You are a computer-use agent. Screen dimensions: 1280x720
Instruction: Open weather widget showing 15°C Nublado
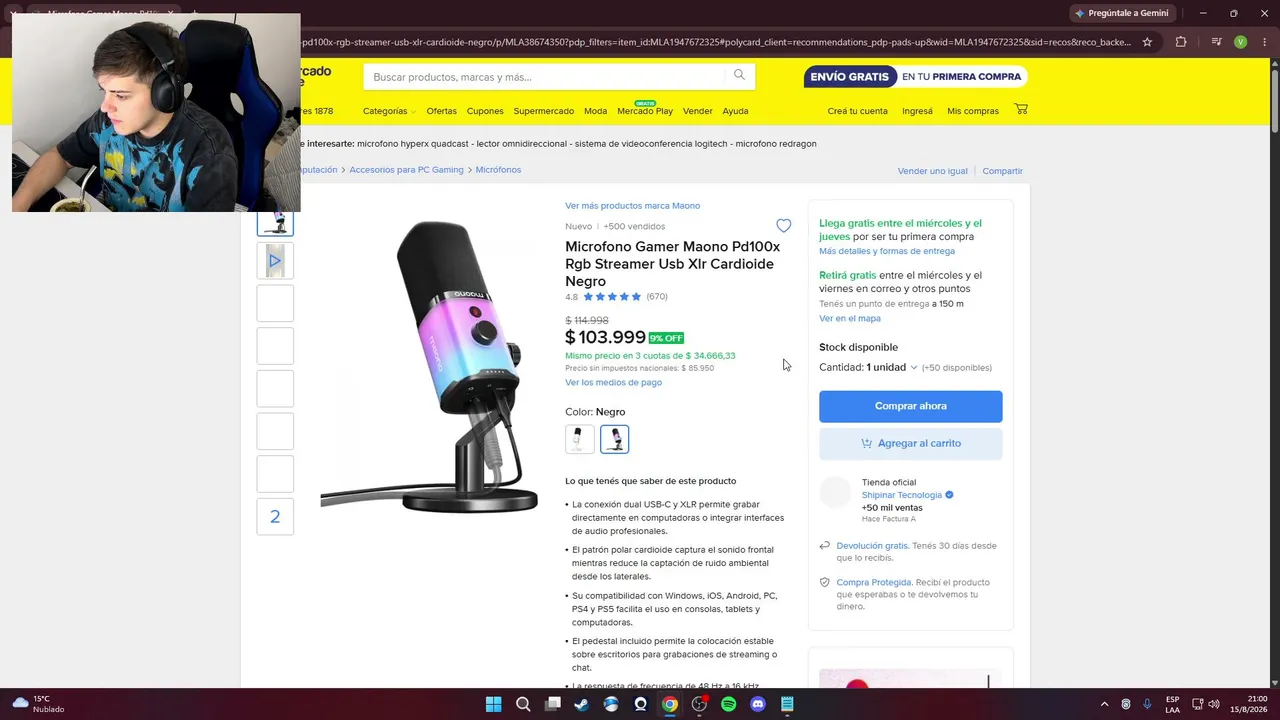point(38,704)
